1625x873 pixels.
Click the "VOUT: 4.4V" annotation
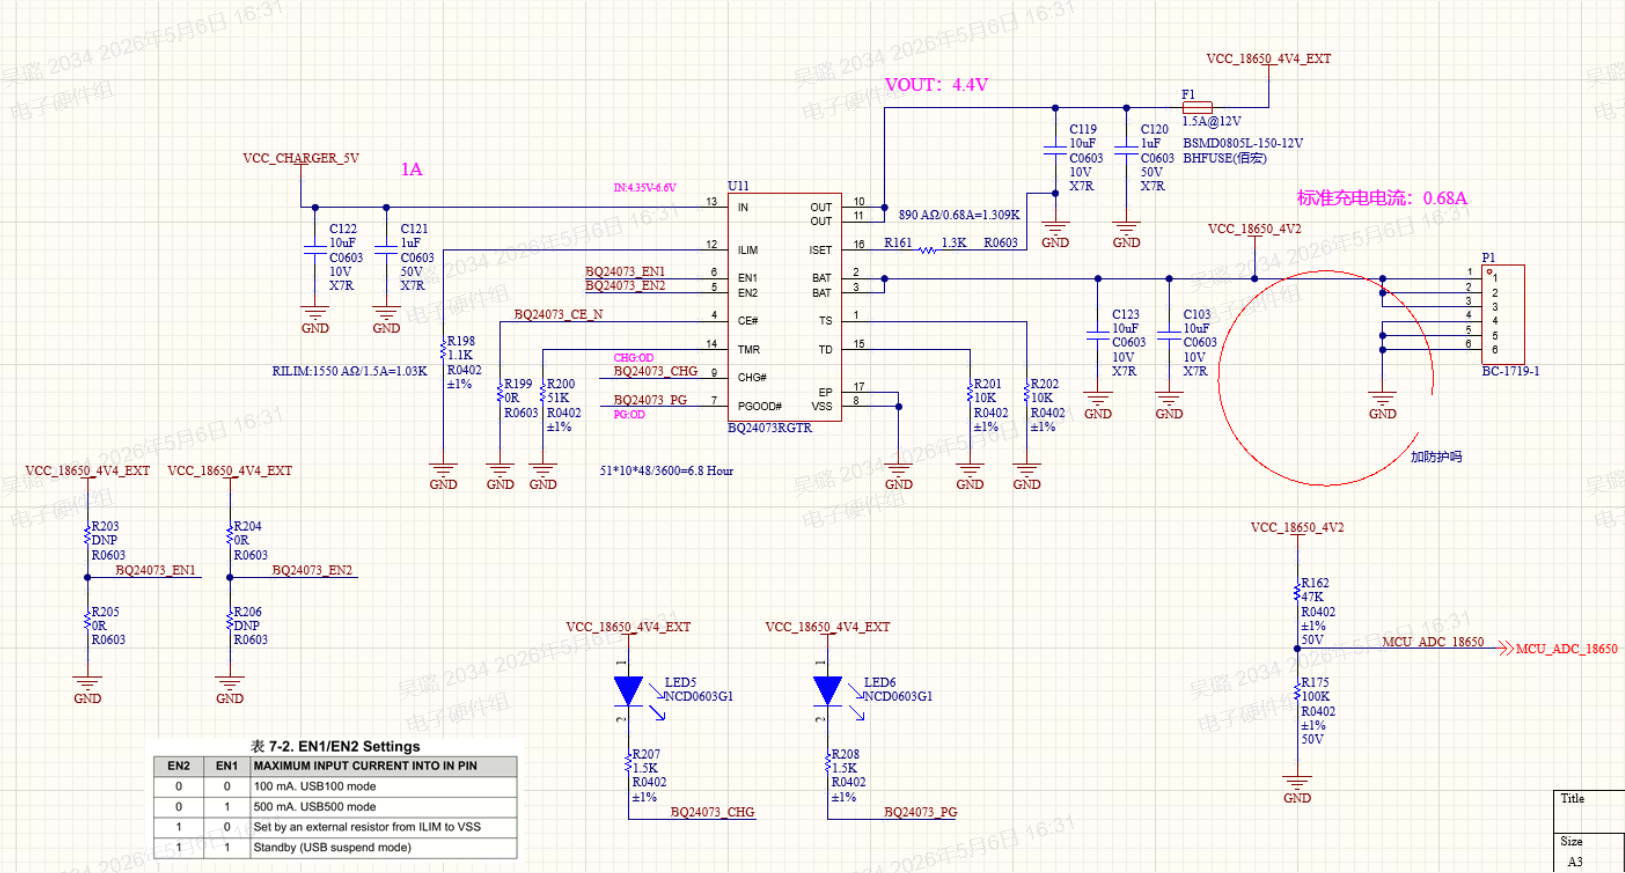click(936, 85)
